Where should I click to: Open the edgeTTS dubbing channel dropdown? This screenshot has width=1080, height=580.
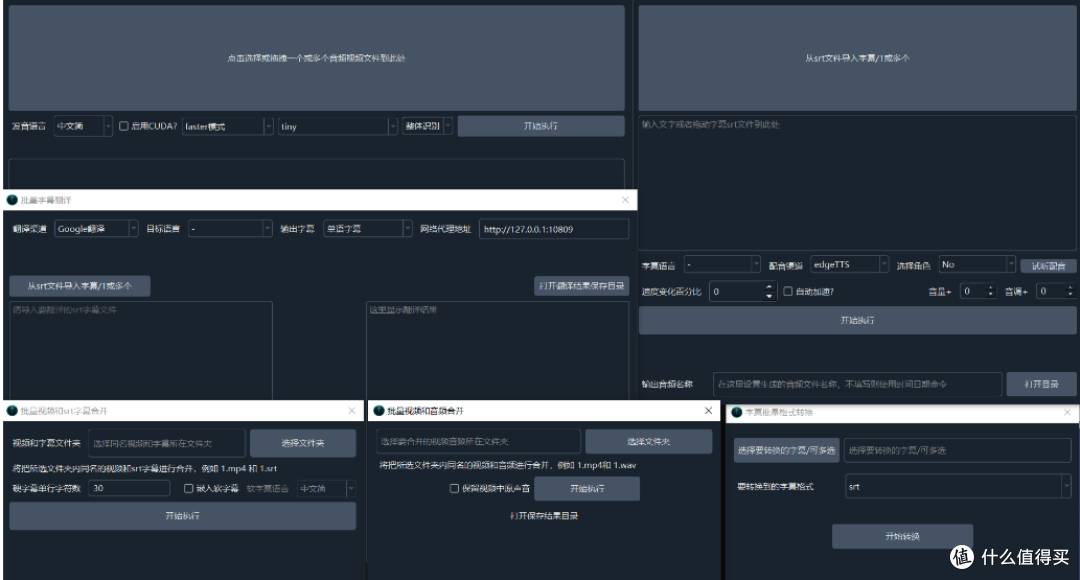coord(849,265)
